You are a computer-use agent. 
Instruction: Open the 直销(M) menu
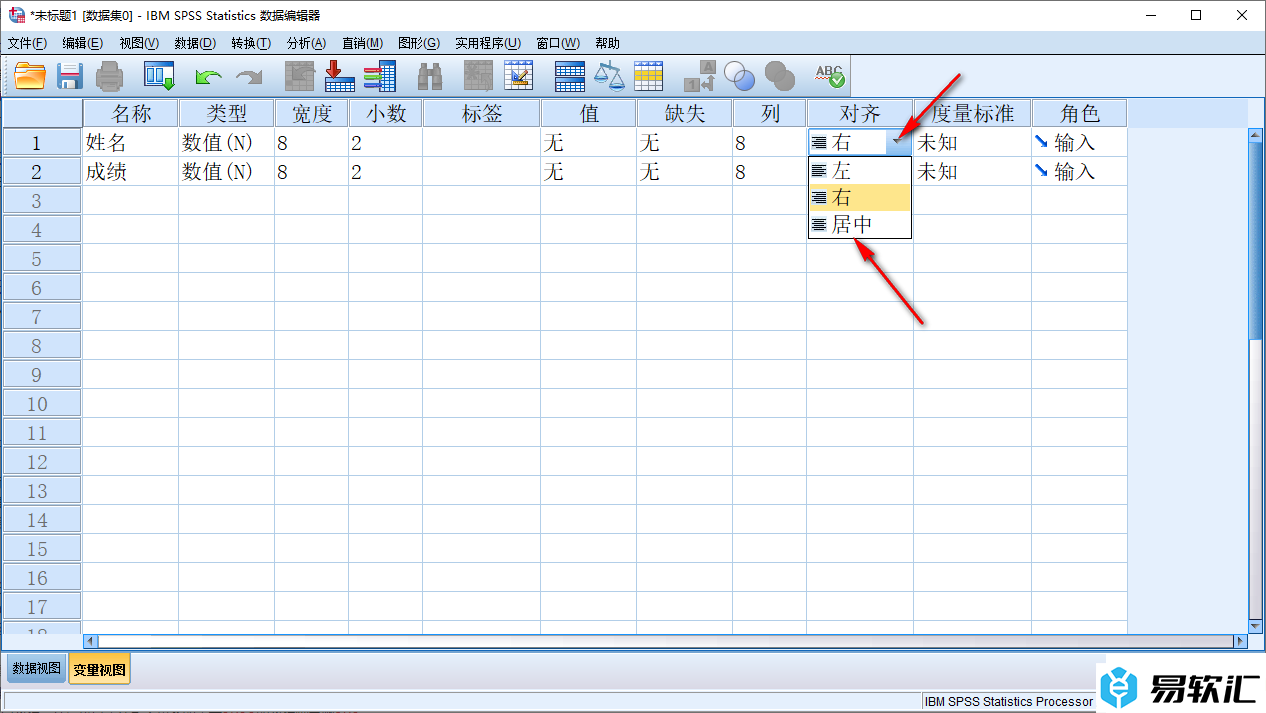point(362,43)
